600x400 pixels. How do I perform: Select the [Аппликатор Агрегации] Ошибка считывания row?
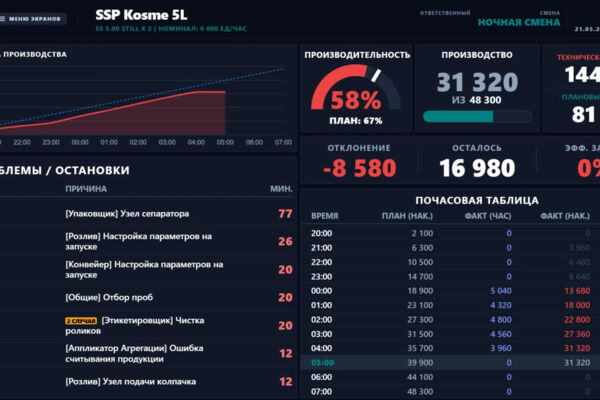tap(148, 353)
